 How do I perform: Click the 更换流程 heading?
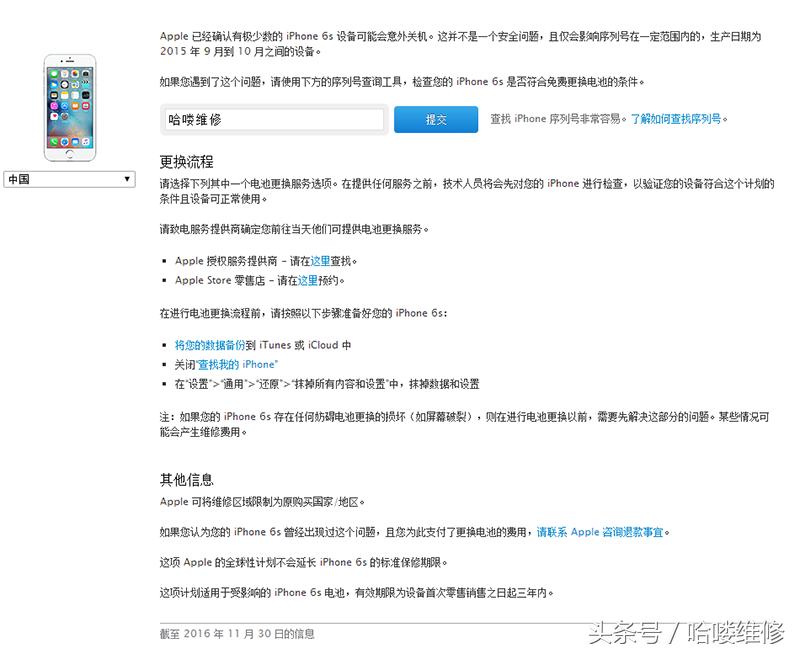tap(186, 162)
